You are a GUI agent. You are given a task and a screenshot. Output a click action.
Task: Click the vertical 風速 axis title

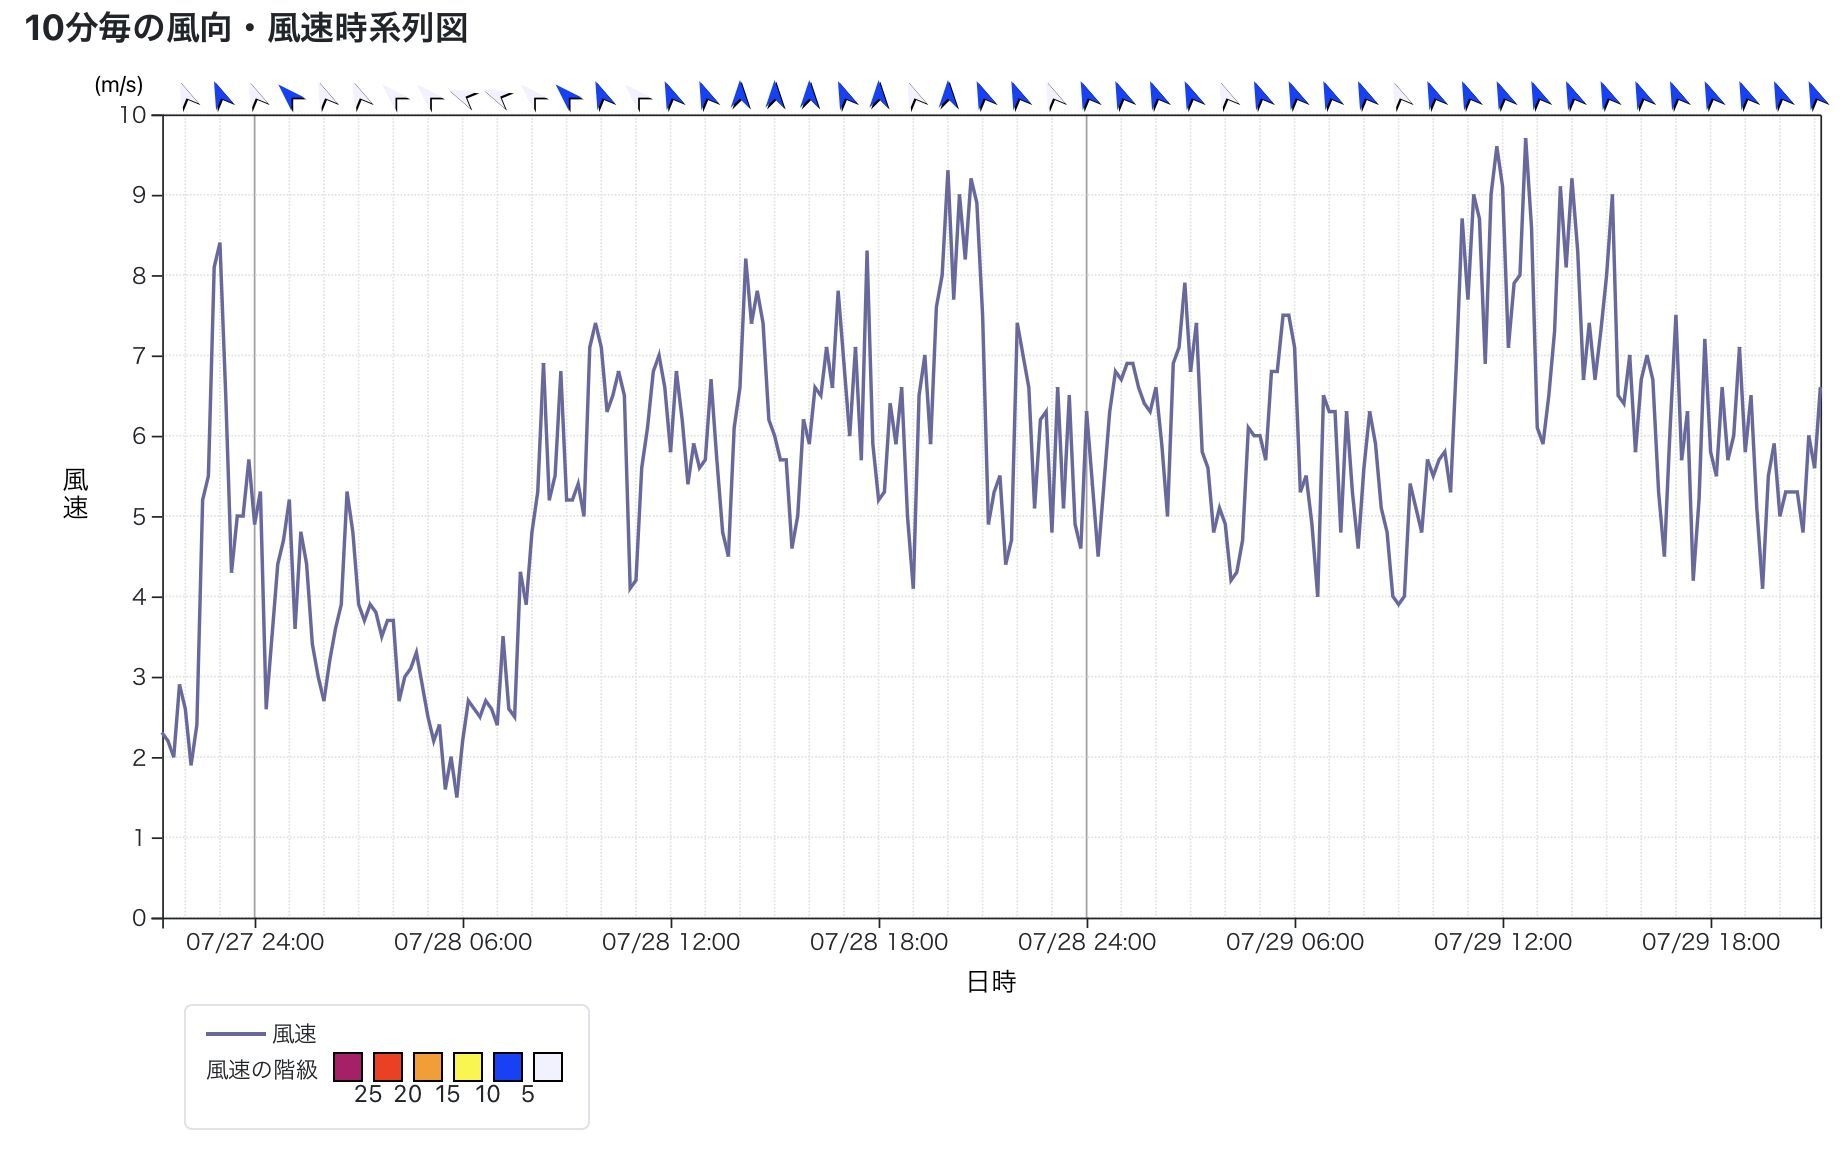point(76,493)
